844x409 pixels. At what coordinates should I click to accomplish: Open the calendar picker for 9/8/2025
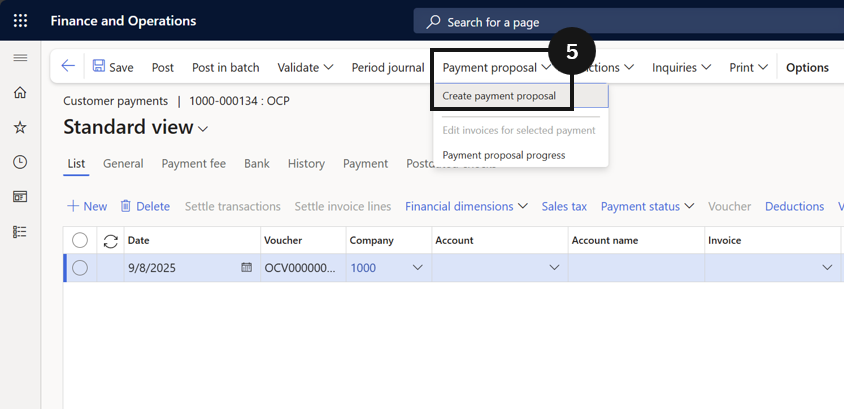pyautogui.click(x=247, y=267)
